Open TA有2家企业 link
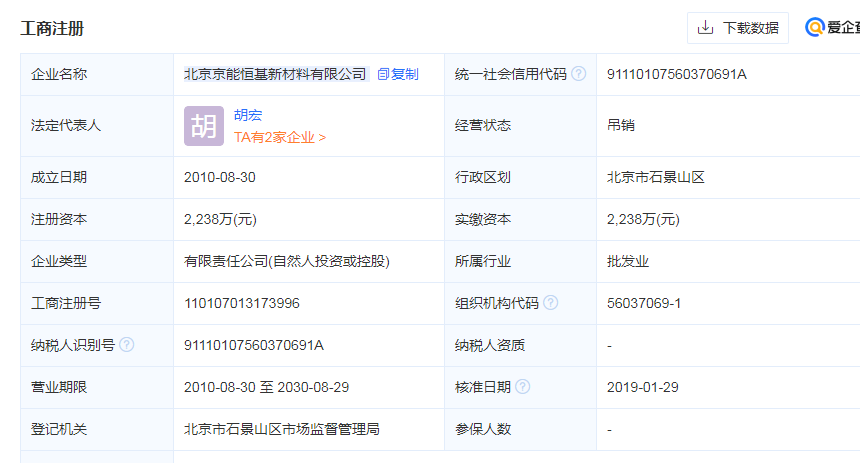This screenshot has width=860, height=463. click(280, 137)
